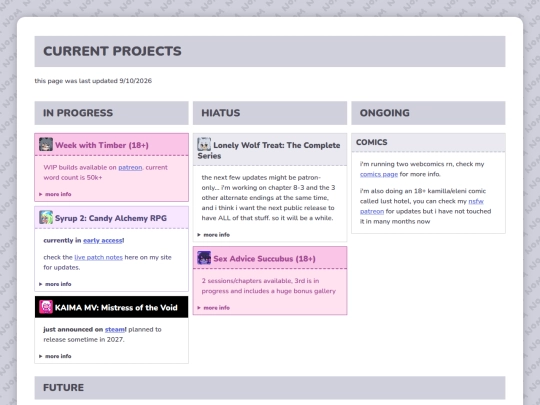Click the word count is 50k+ text

(x=73, y=178)
